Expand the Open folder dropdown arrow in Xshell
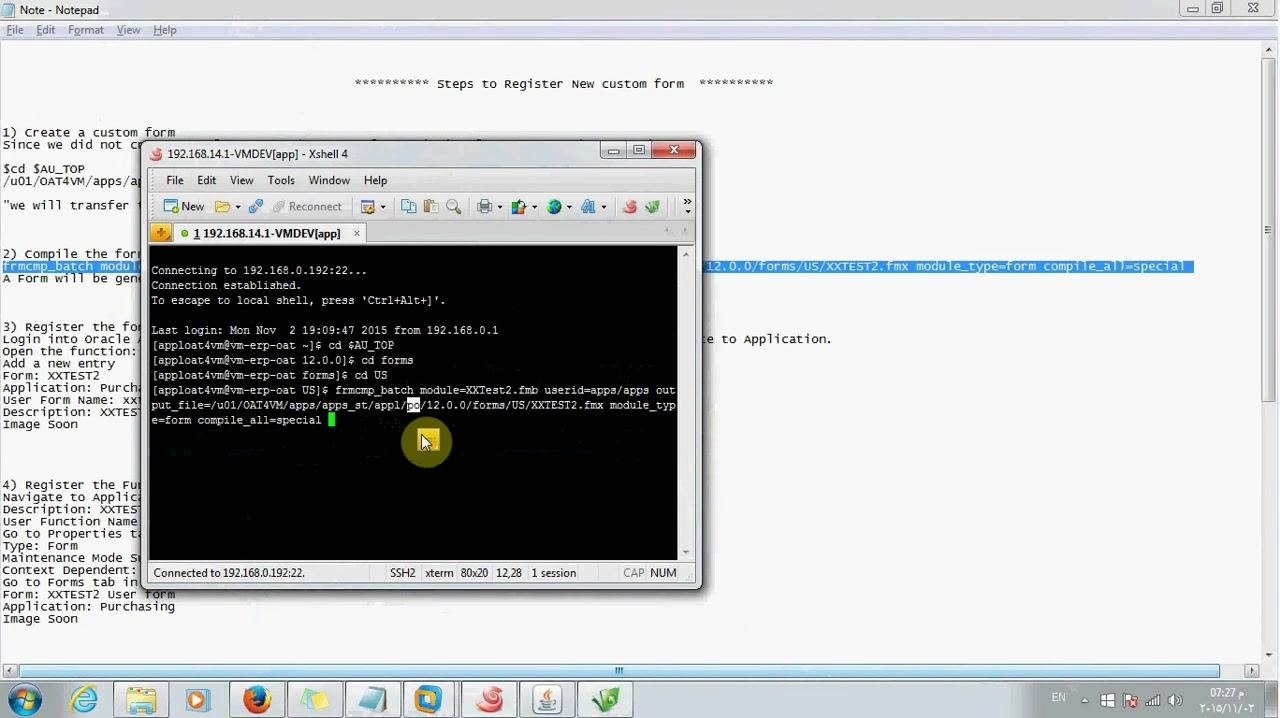The height and width of the screenshot is (718, 1280). [237, 207]
